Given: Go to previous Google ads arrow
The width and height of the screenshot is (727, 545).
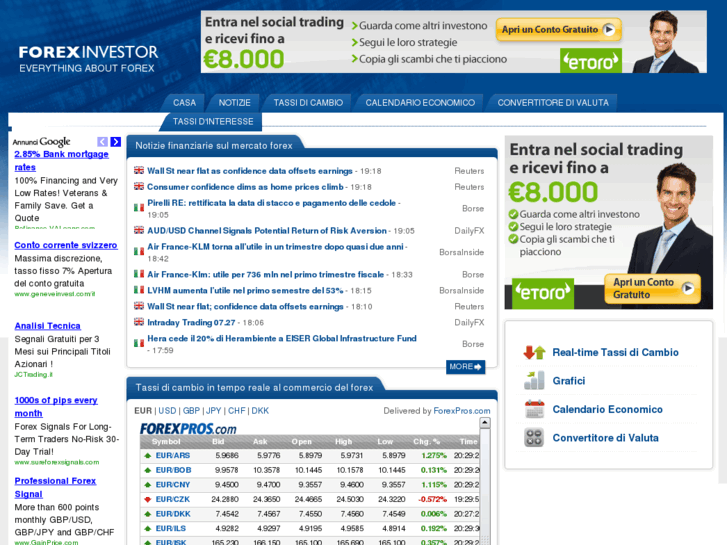Looking at the screenshot, I should click(102, 142).
